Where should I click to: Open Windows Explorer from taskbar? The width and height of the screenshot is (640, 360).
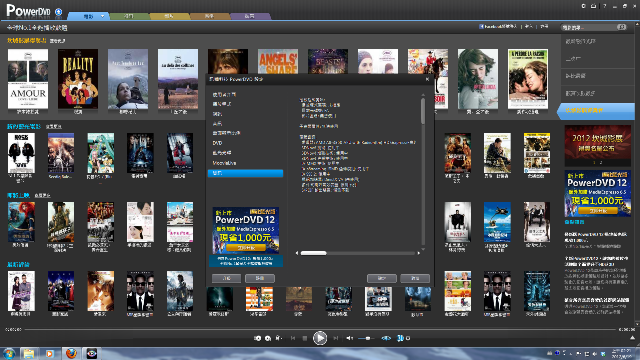click(x=29, y=353)
